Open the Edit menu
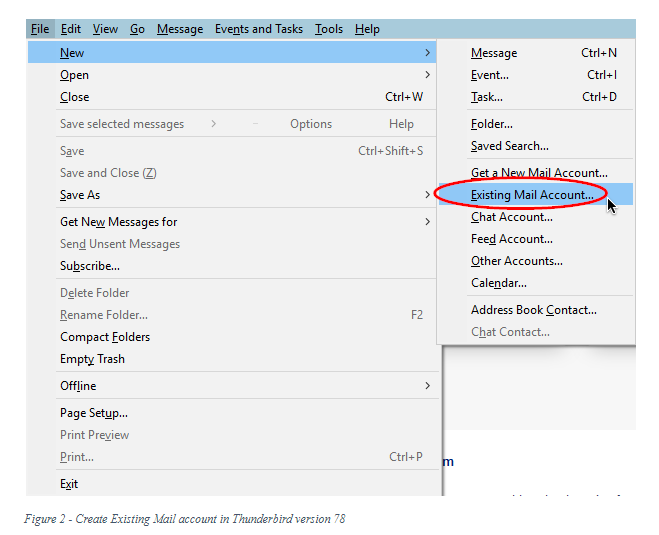This screenshot has width=659, height=535. (x=71, y=29)
